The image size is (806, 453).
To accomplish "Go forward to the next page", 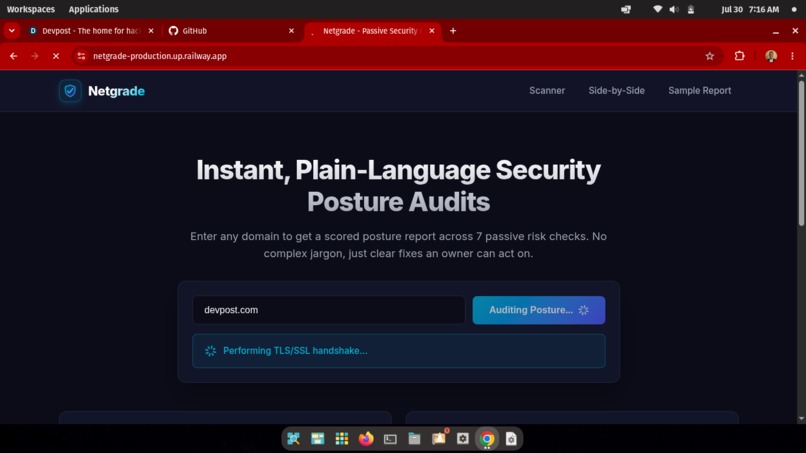I will 34,56.
